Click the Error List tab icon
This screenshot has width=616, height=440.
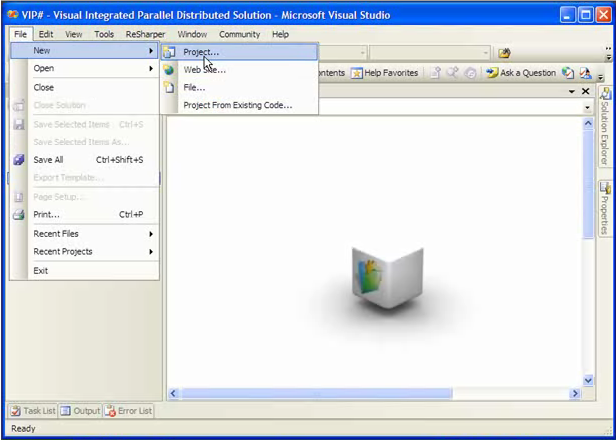(x=110, y=411)
